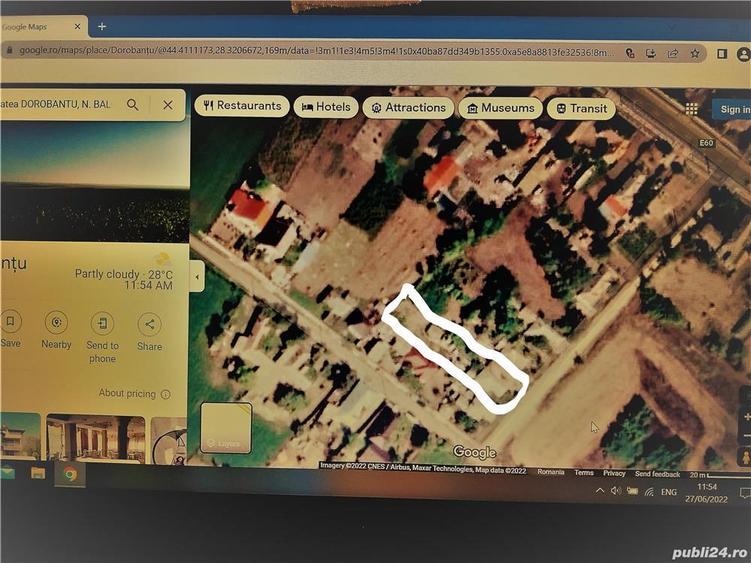This screenshot has width=751, height=563.
Task: Show hidden system tray icons
Action: click(600, 490)
